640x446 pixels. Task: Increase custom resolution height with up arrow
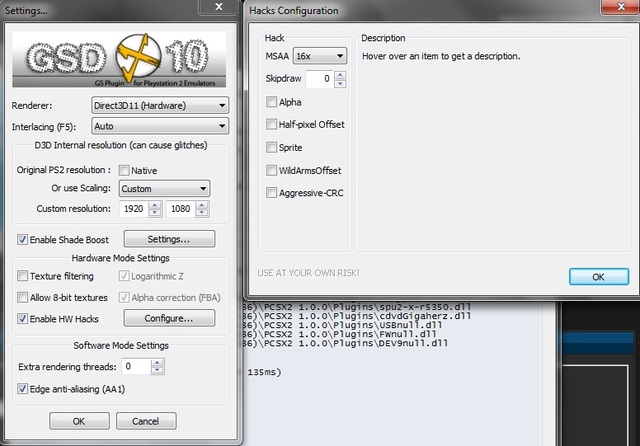pyautogui.click(x=202, y=204)
